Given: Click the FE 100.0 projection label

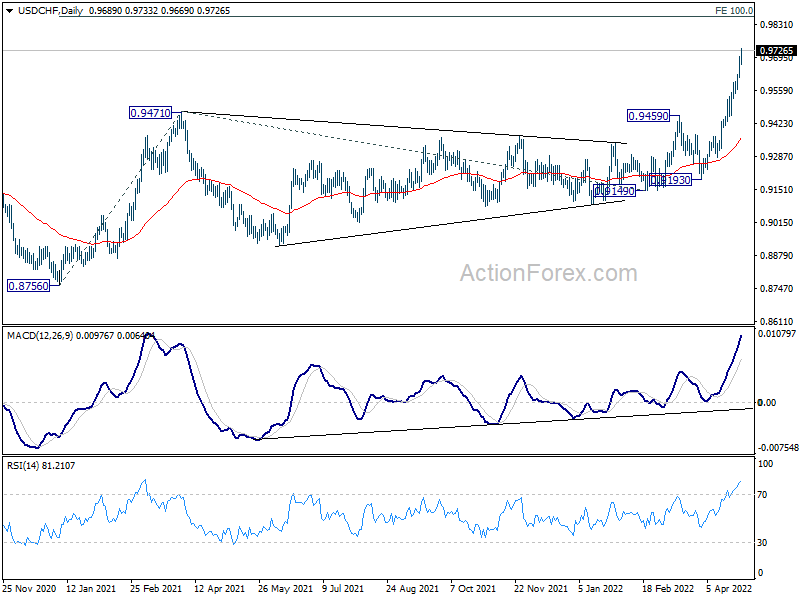Looking at the screenshot, I should (x=734, y=10).
